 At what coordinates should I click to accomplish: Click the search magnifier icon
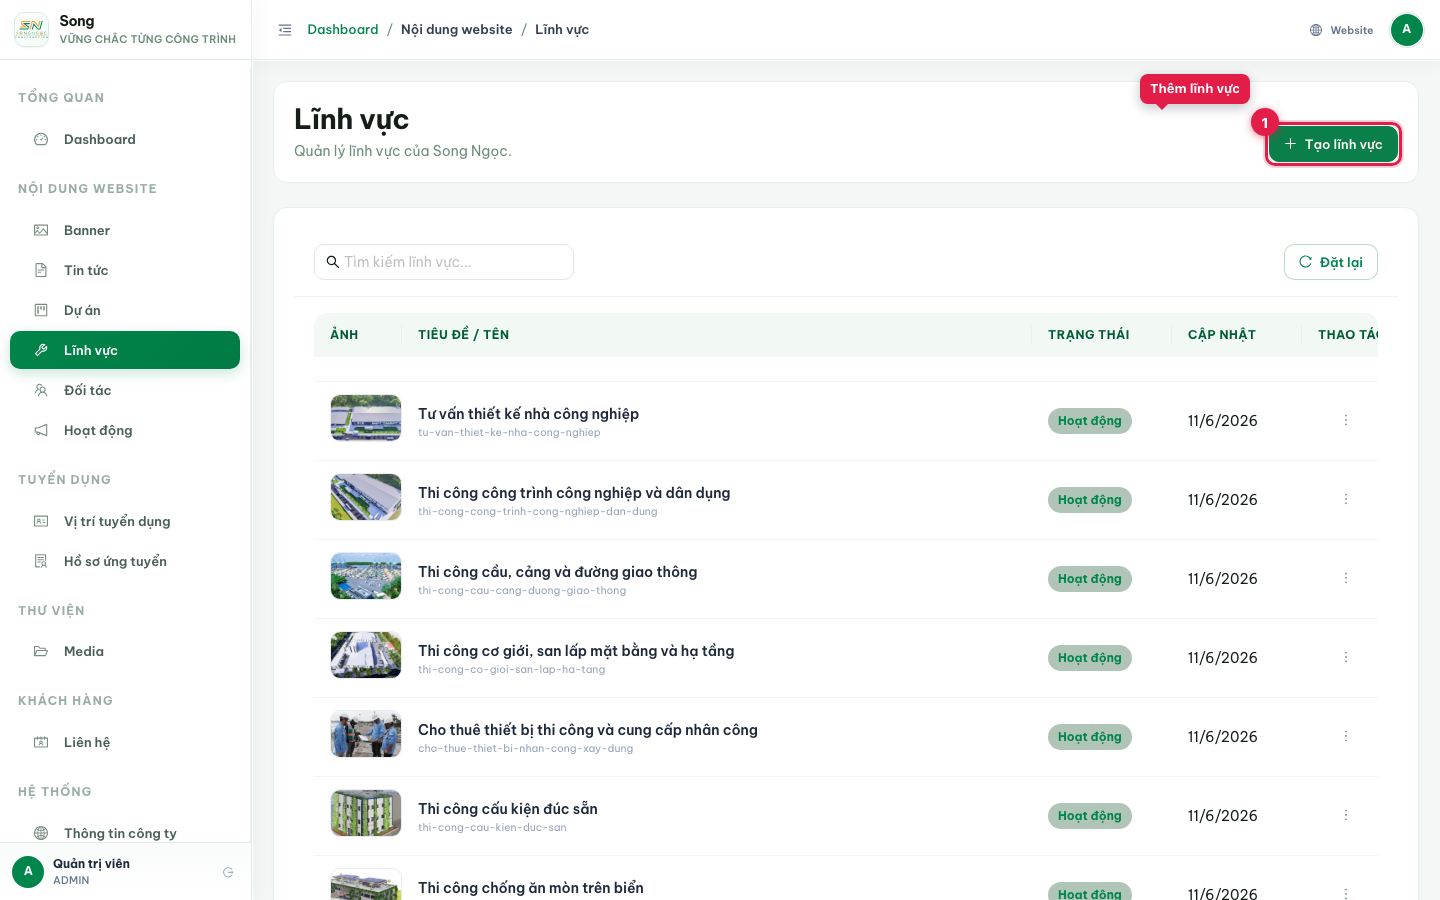pyautogui.click(x=333, y=262)
